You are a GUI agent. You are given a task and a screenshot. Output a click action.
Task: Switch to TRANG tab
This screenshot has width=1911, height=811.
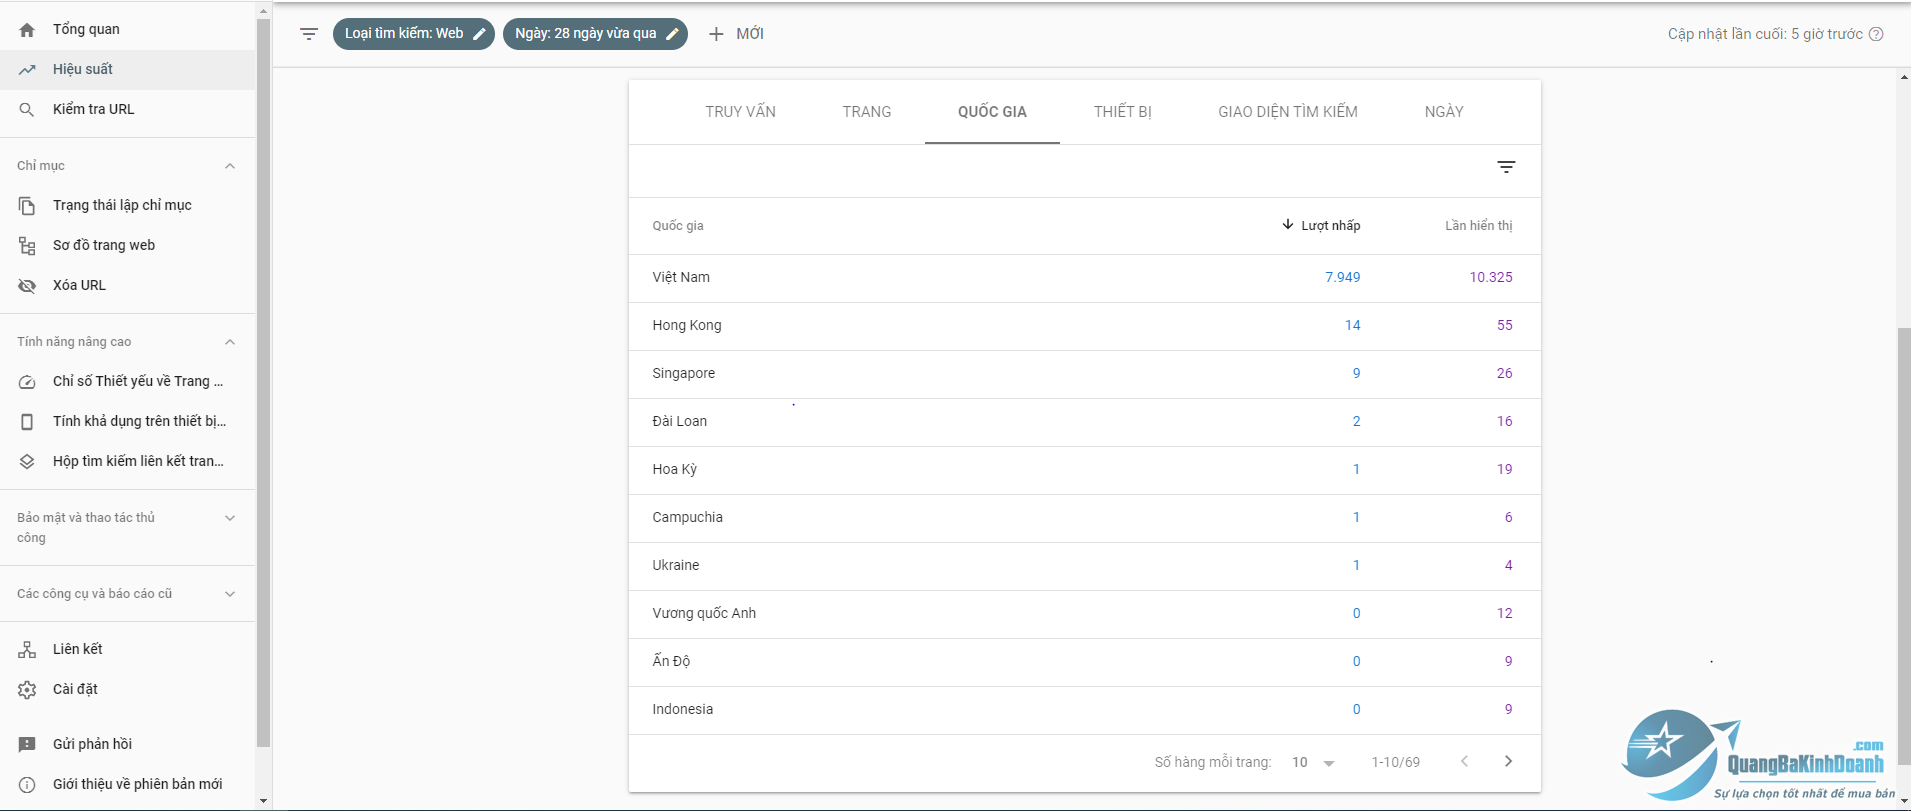[x=867, y=112]
